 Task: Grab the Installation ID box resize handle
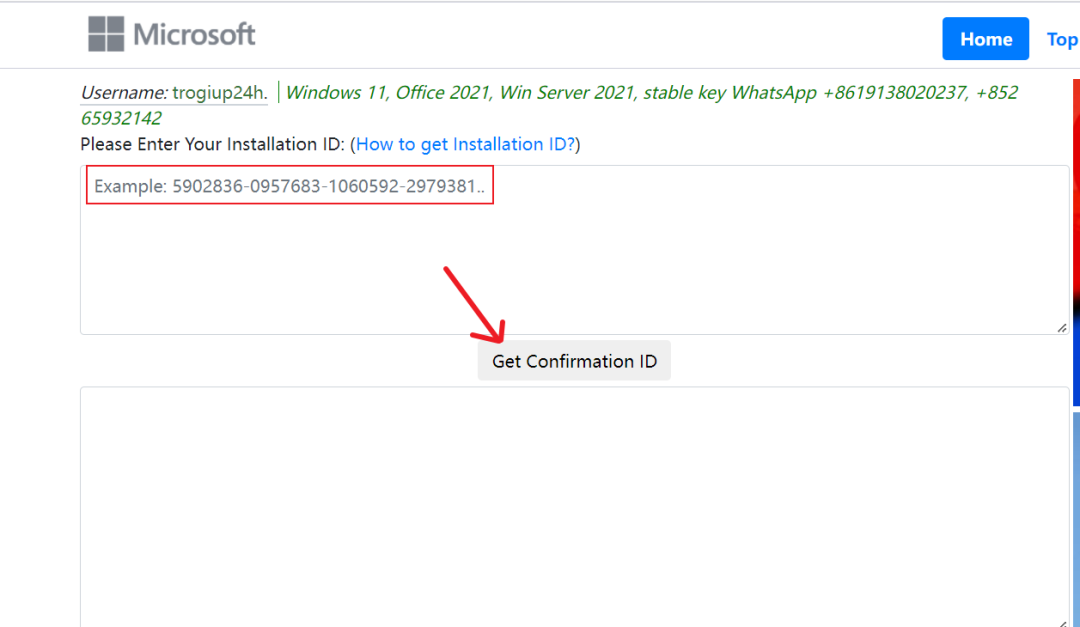1061,327
